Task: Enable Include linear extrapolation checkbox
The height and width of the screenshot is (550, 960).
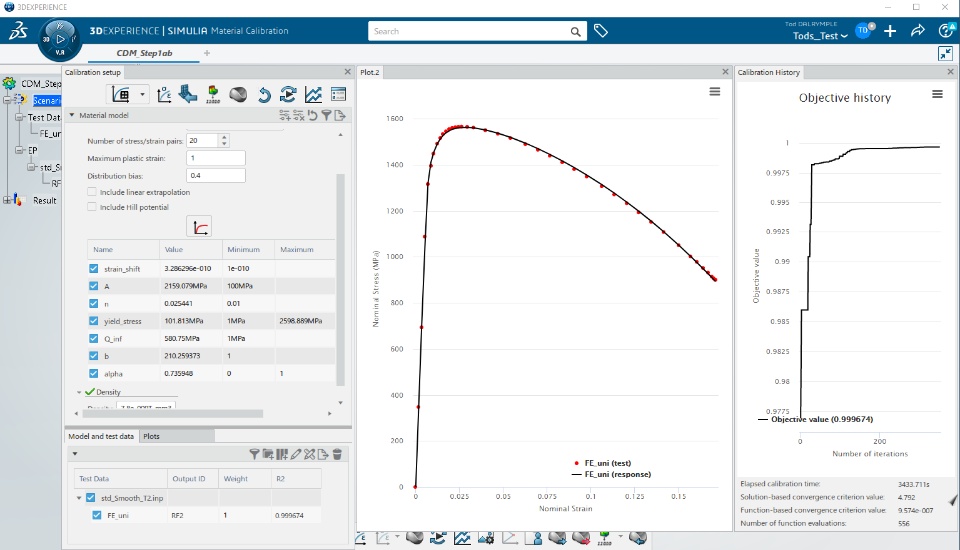Action: tap(92, 192)
